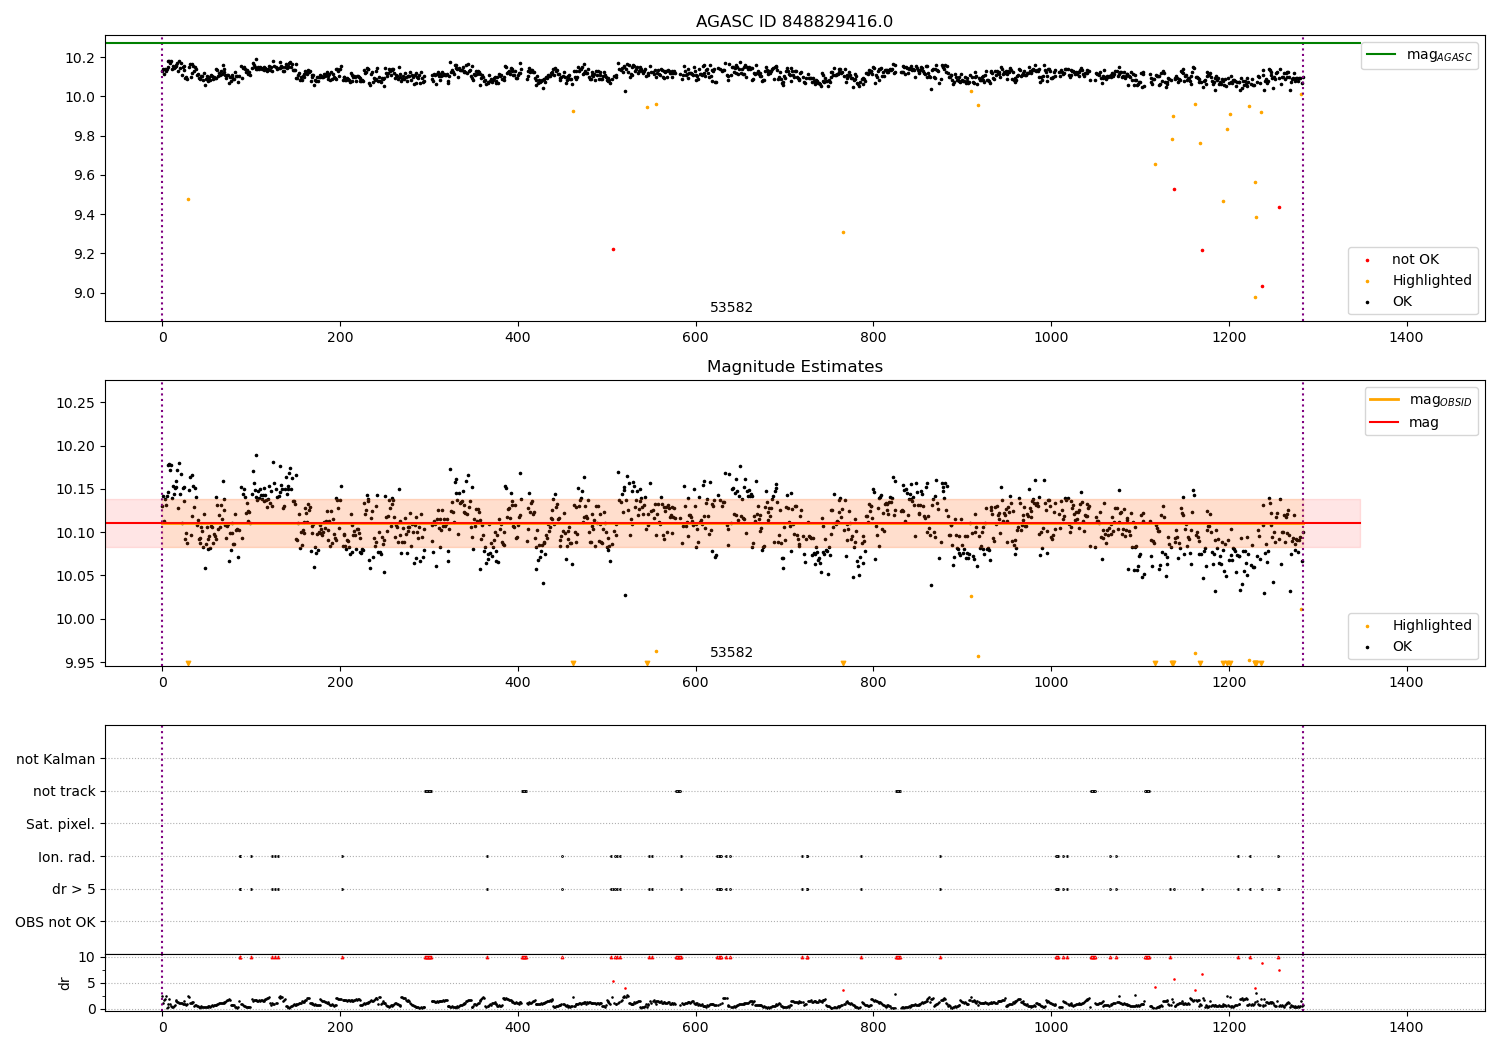Click the Magnitude Estimates subplot title
The image size is (1500, 1050).
794,367
